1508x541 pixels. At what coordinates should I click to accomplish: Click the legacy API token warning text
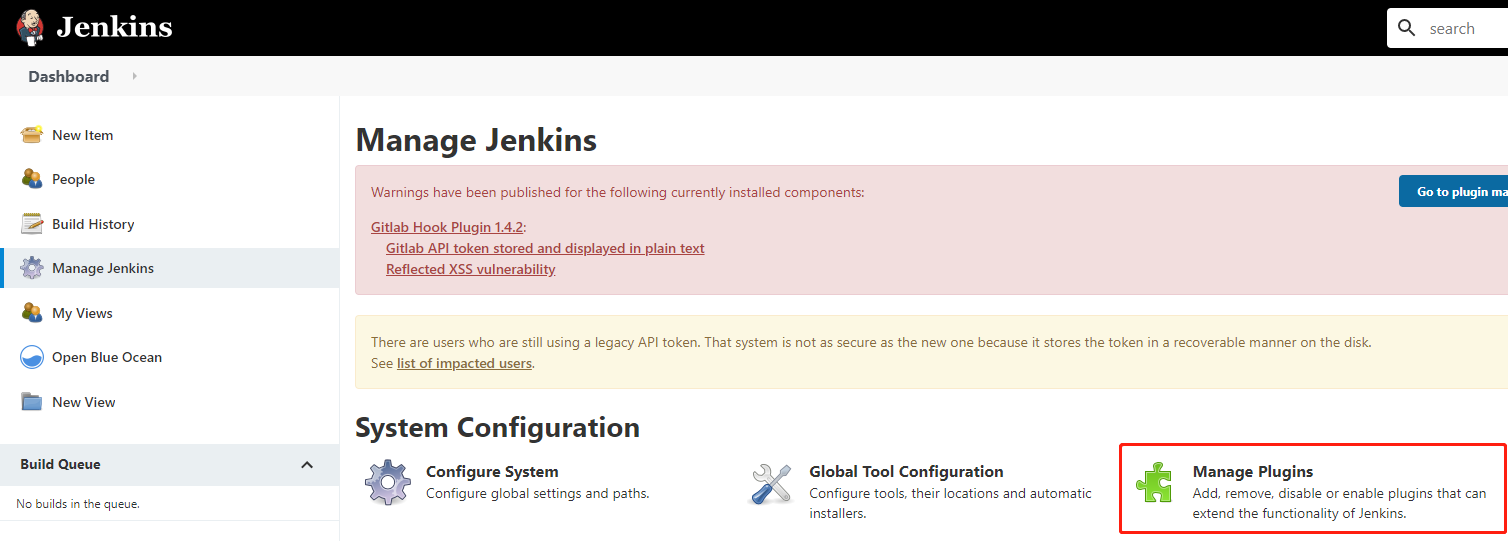coord(871,342)
